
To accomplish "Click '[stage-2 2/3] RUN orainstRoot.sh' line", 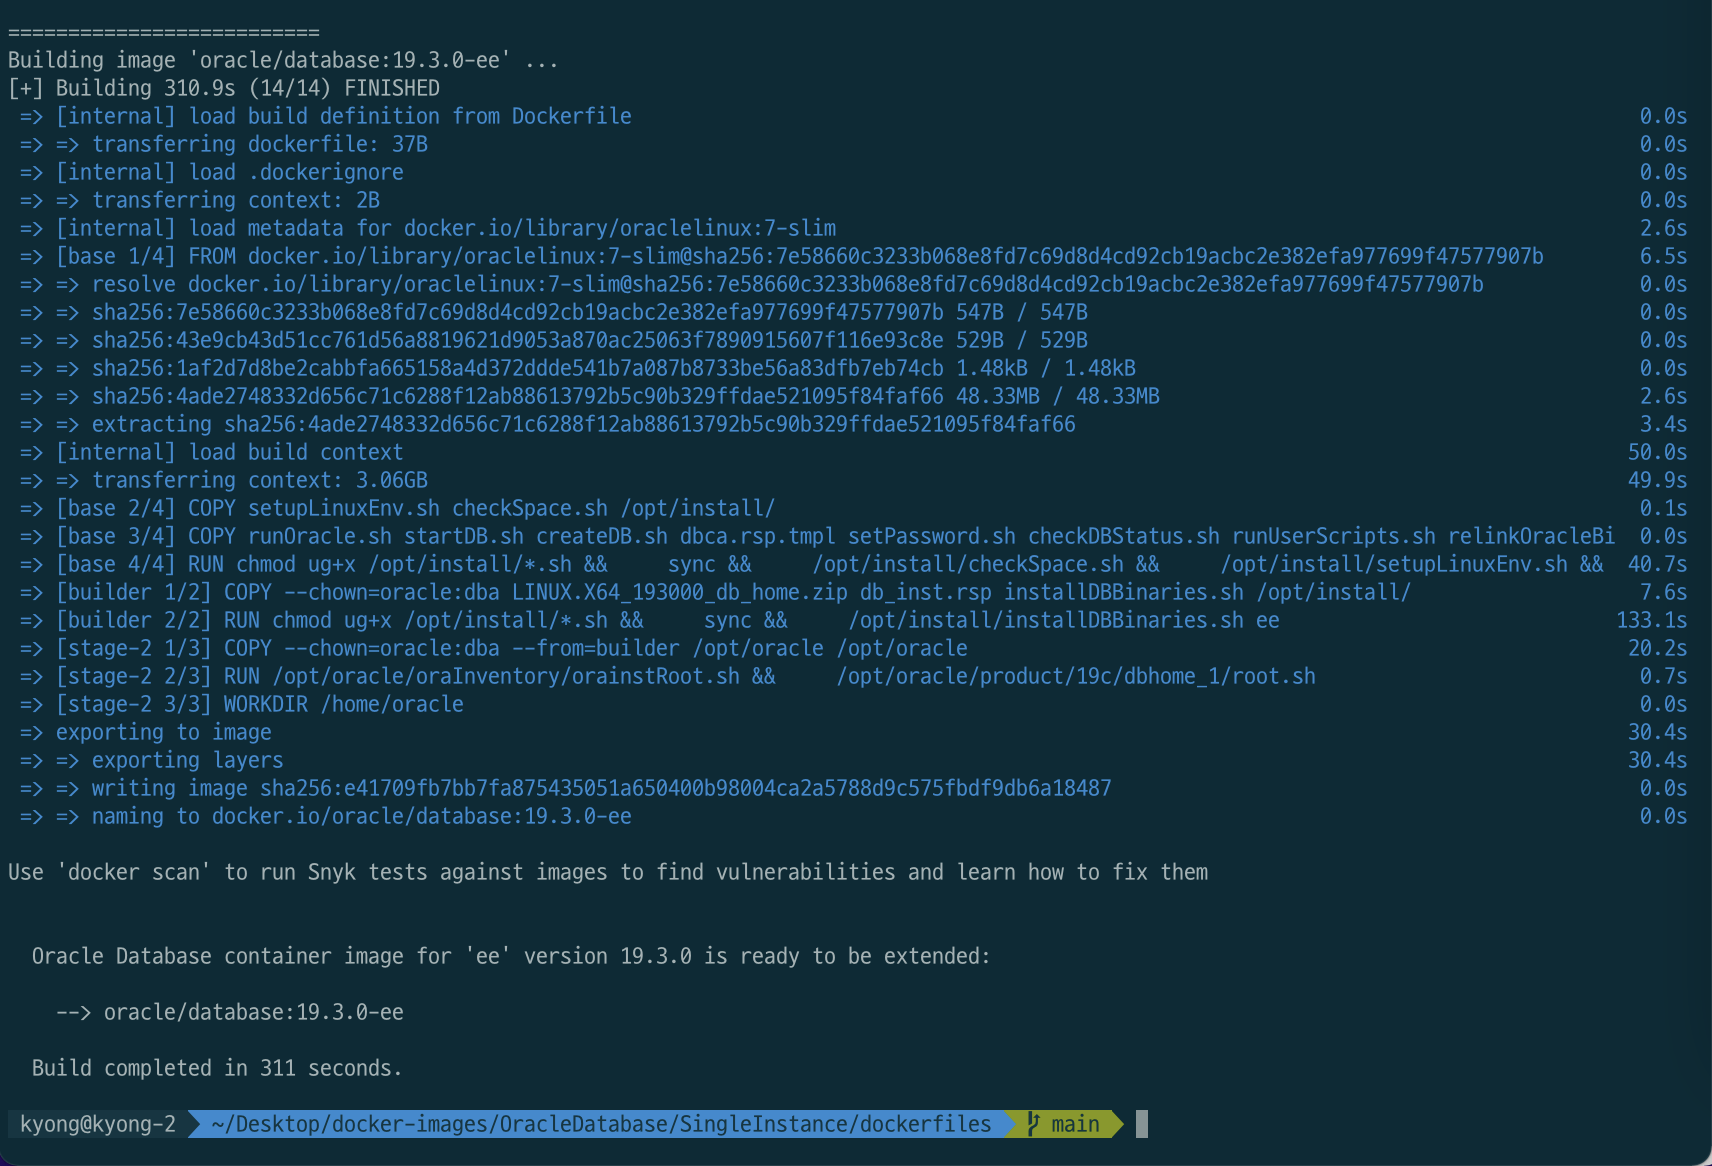I will [668, 676].
